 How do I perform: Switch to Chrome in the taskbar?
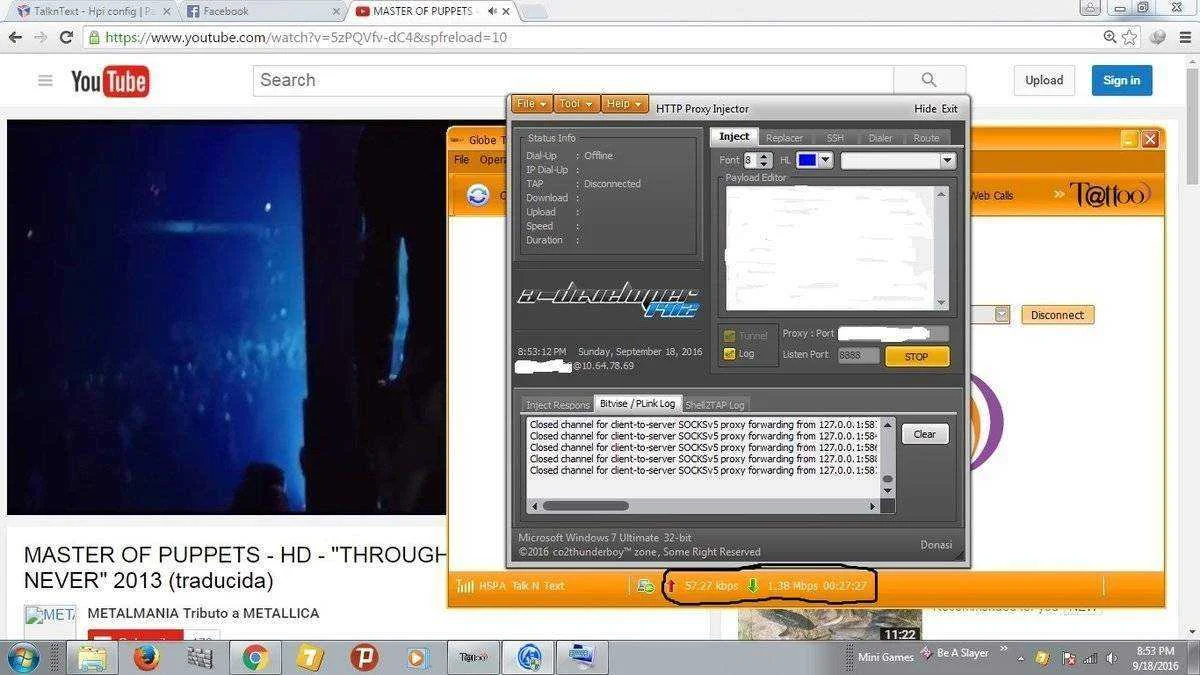[255, 658]
